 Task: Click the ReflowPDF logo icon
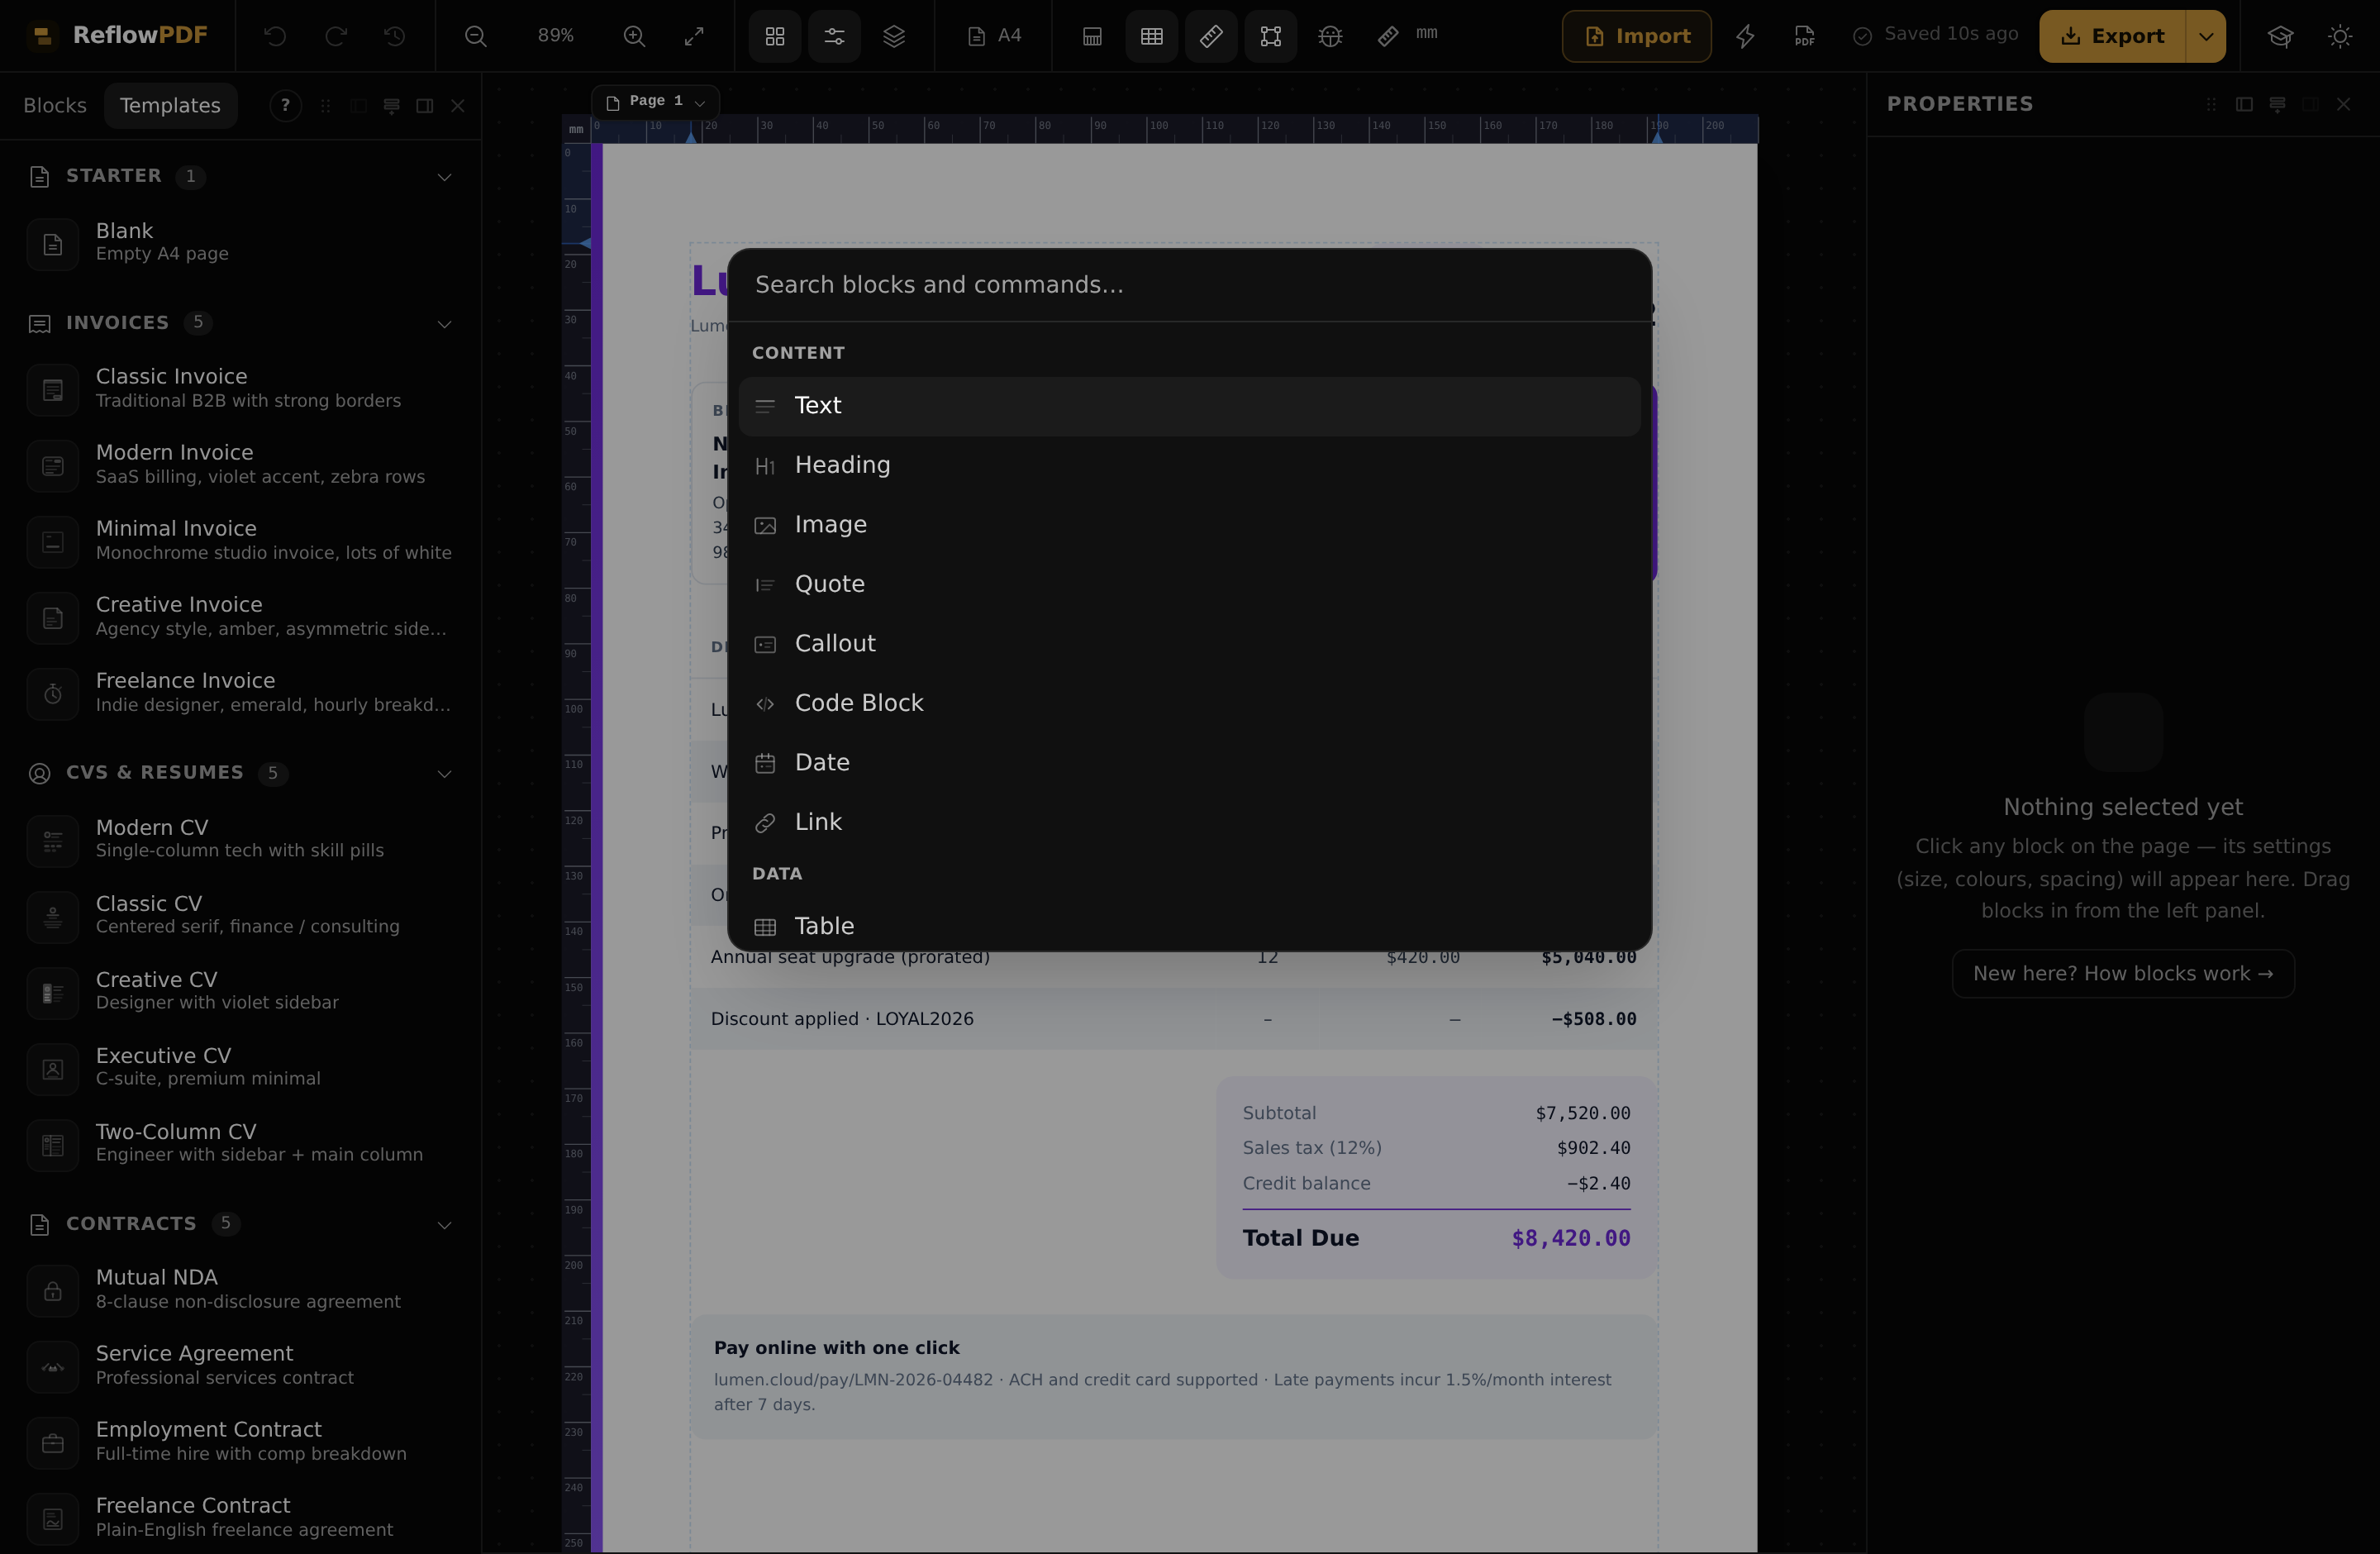click(42, 36)
